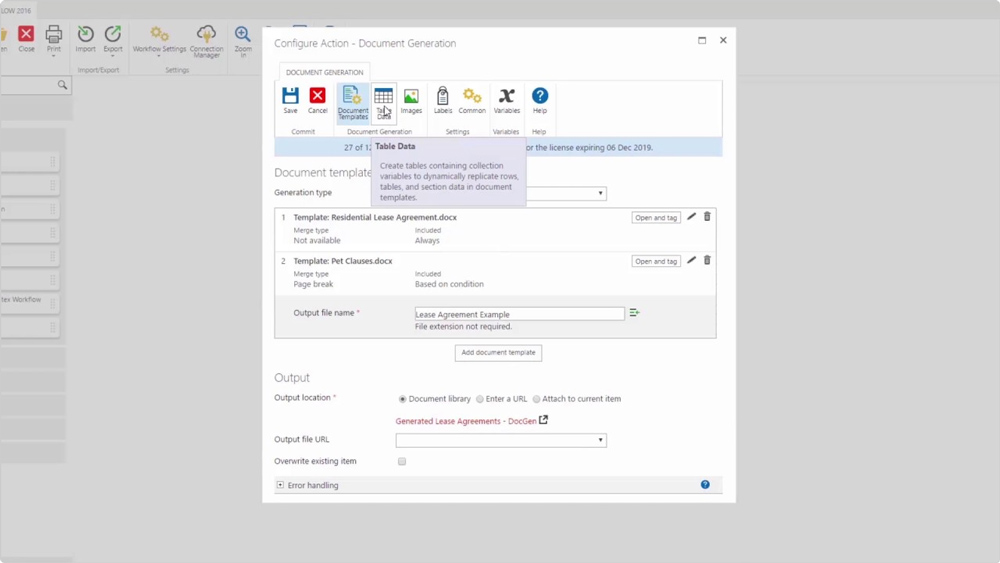Open the Variables icon

[x=507, y=99]
